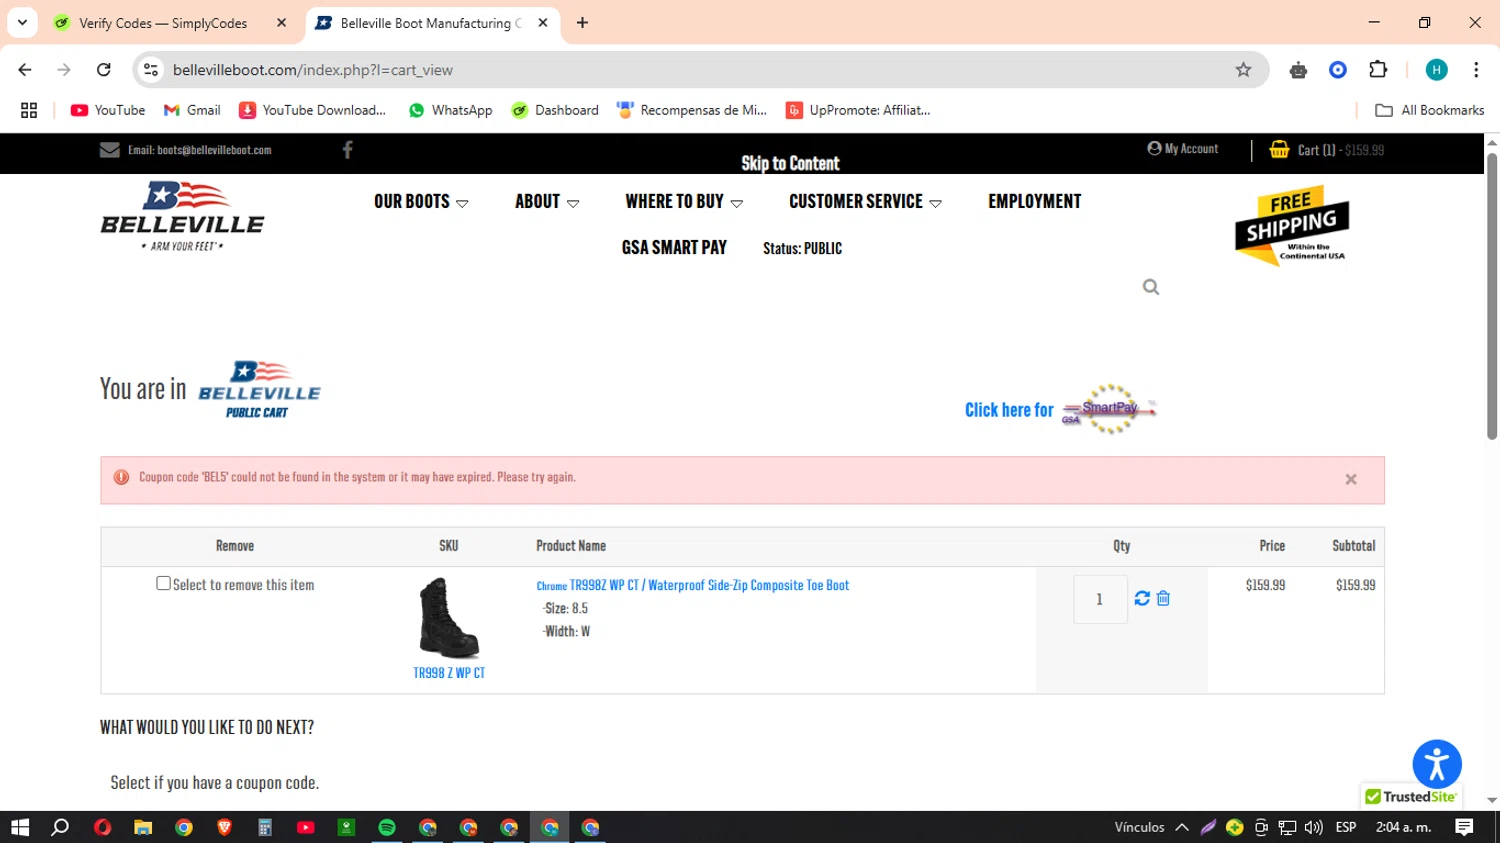
Task: Click the ESP language indicator in the tray
Action: 1346,827
